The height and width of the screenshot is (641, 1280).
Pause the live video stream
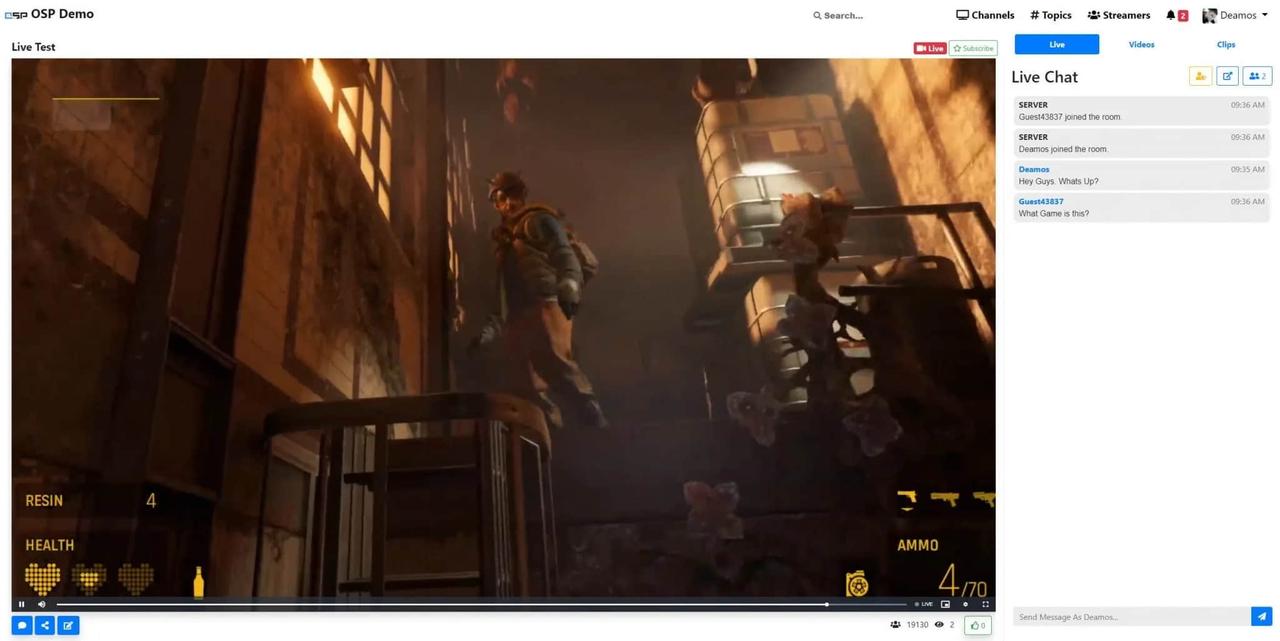(x=21, y=604)
